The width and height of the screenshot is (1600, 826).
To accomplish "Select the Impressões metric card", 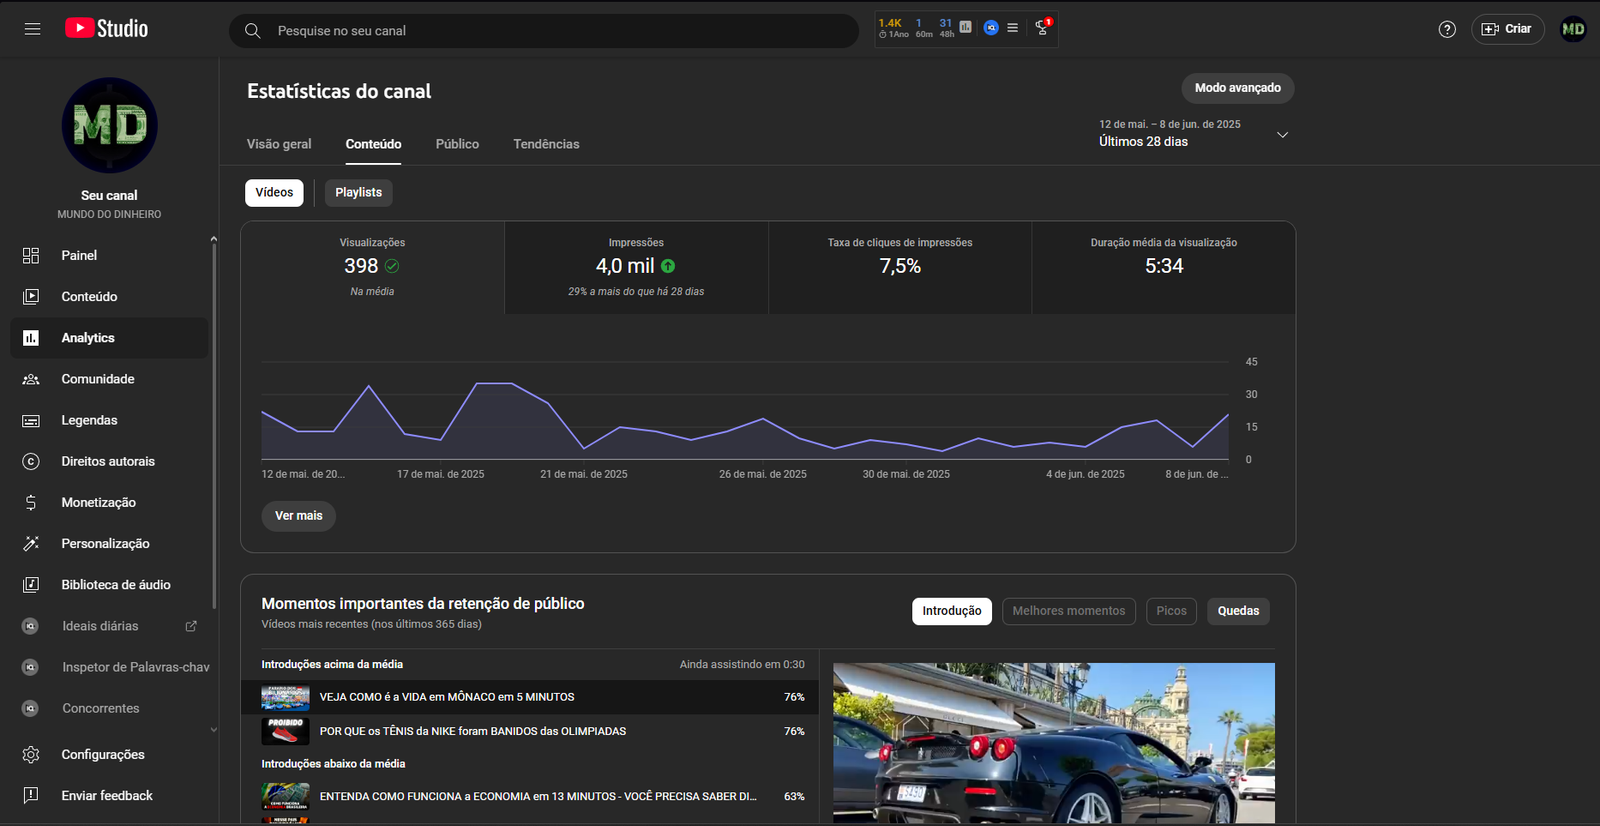I will click(x=636, y=267).
